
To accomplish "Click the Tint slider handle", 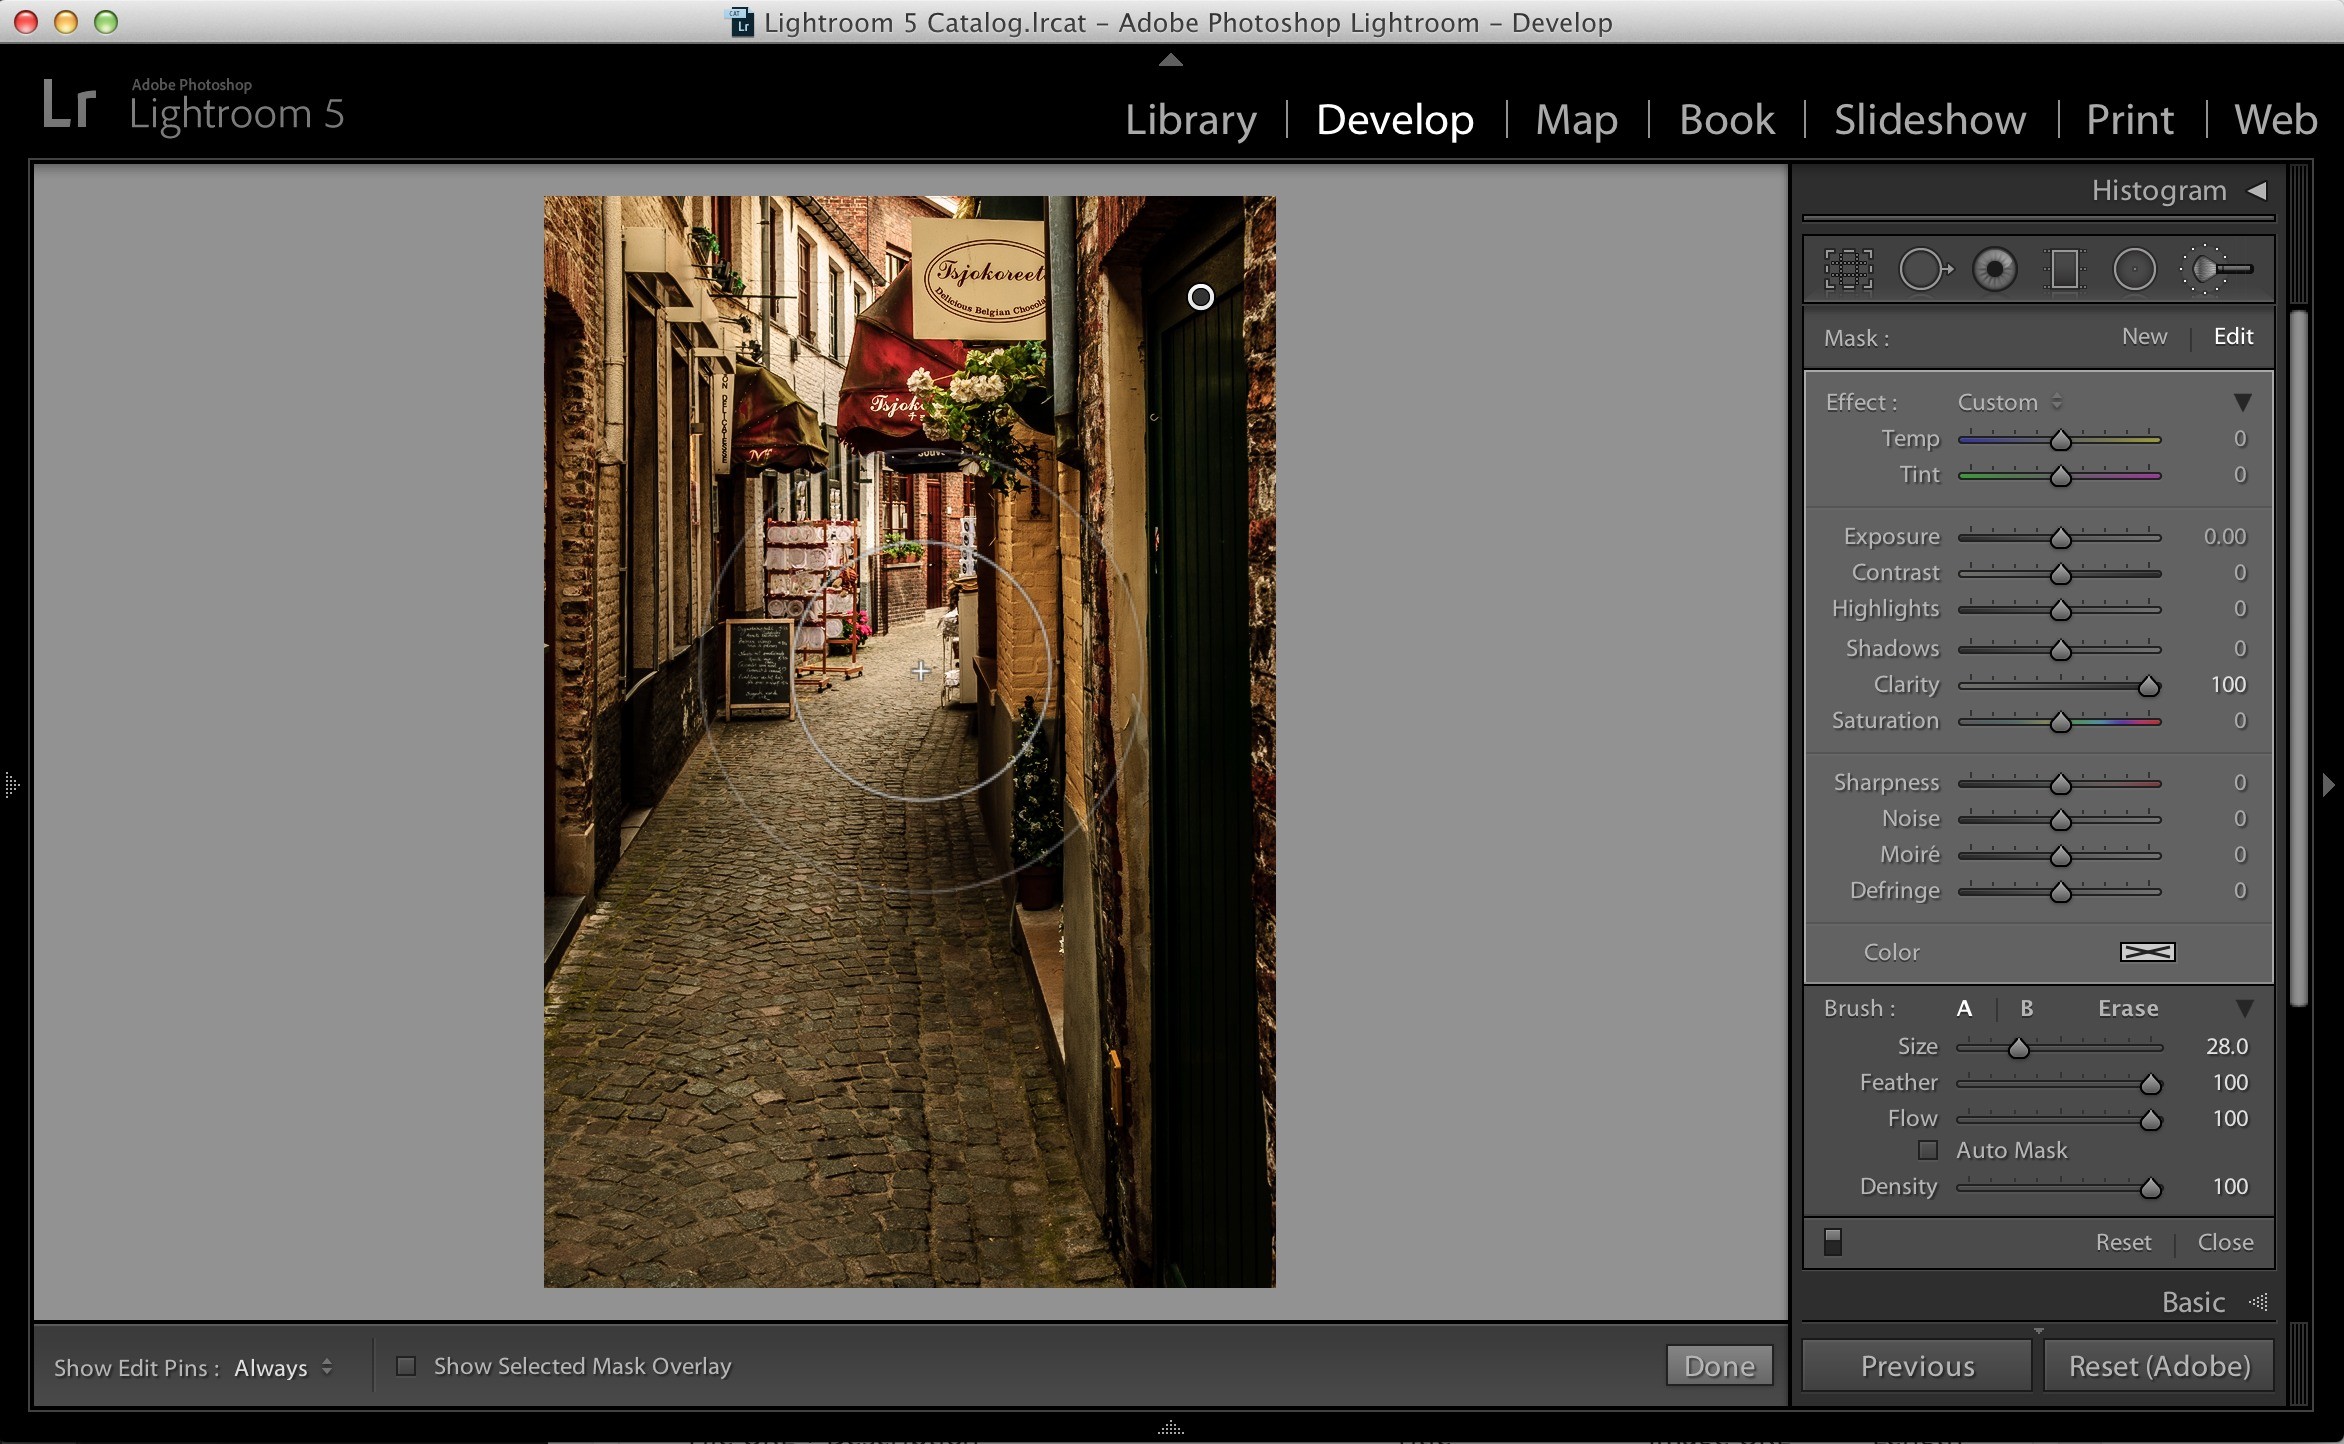I will [2060, 476].
